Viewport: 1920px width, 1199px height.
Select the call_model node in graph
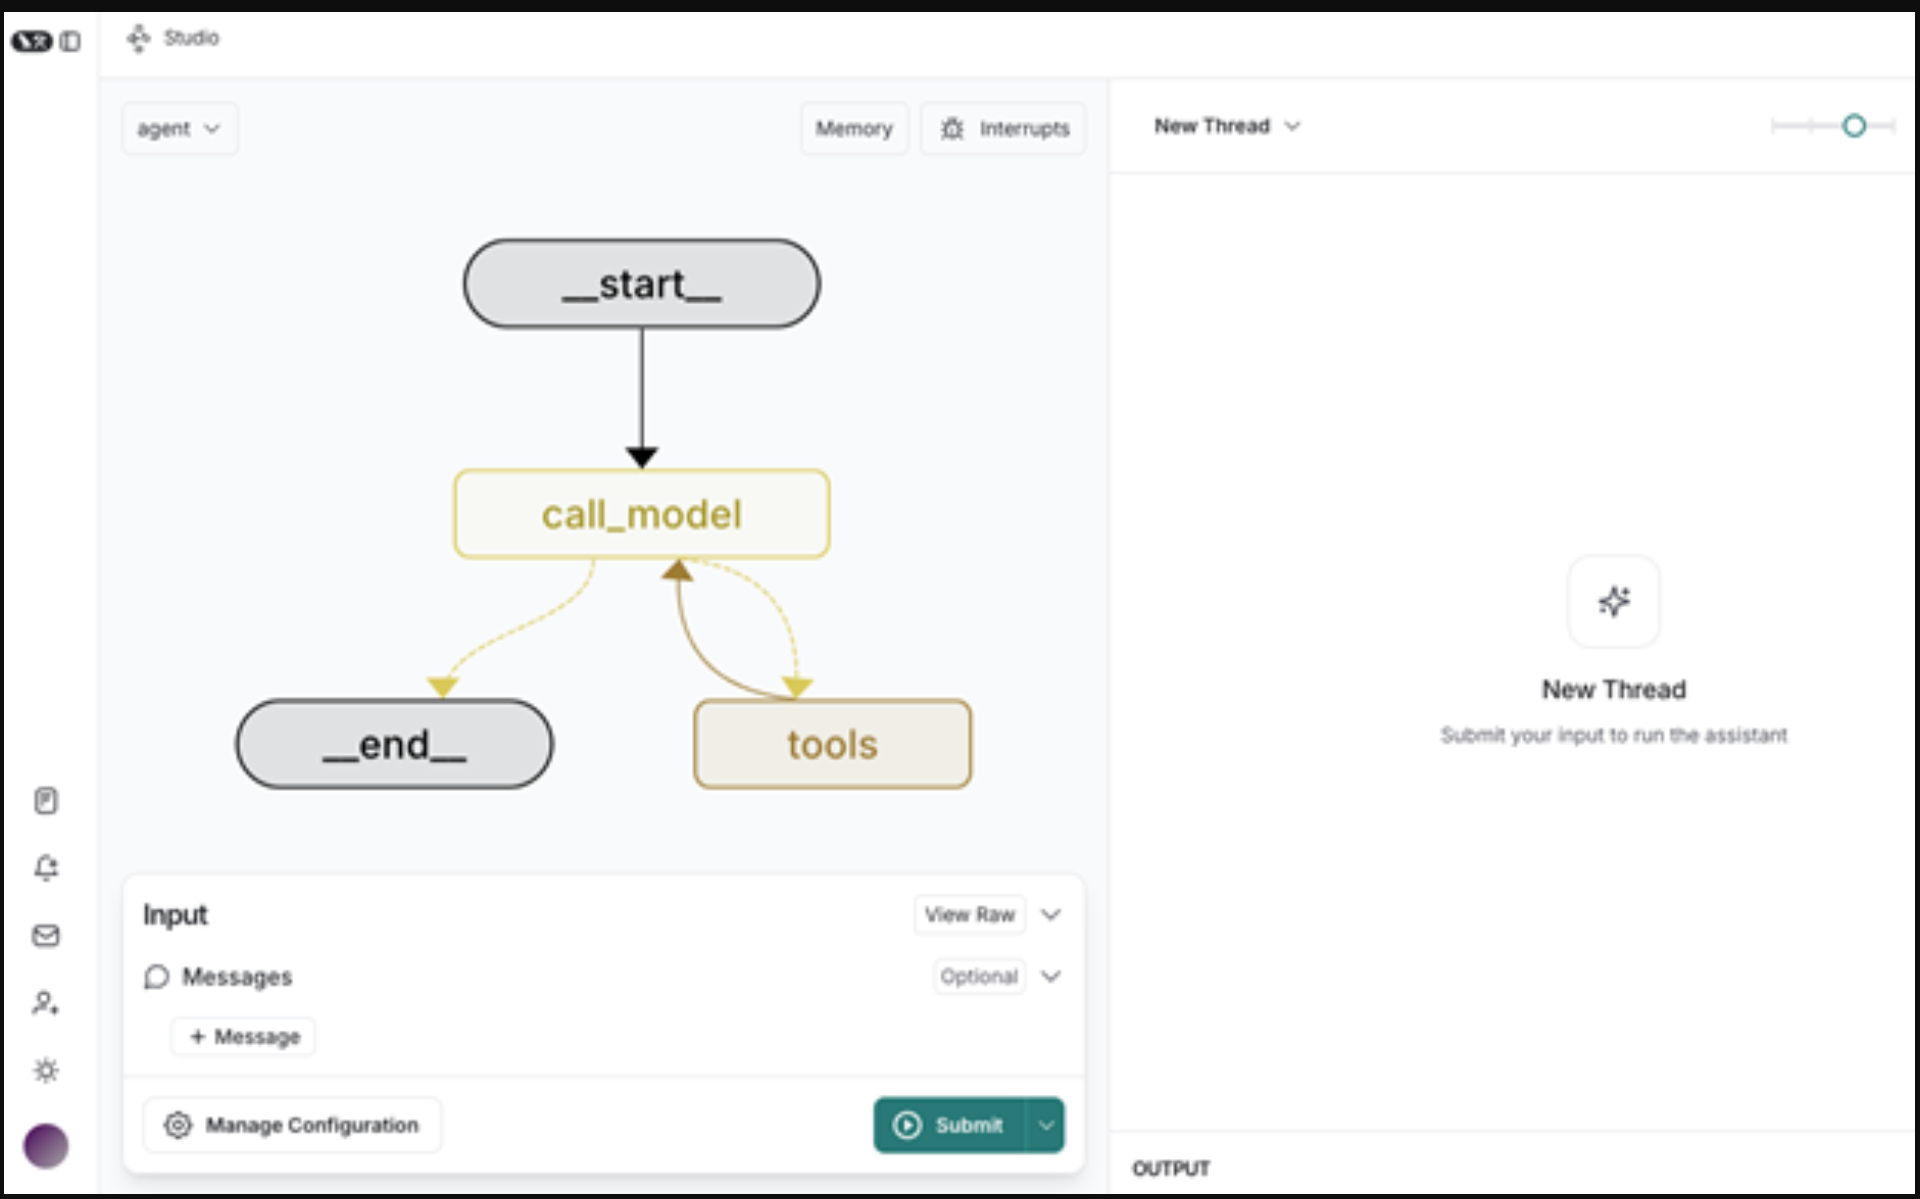pyautogui.click(x=641, y=514)
